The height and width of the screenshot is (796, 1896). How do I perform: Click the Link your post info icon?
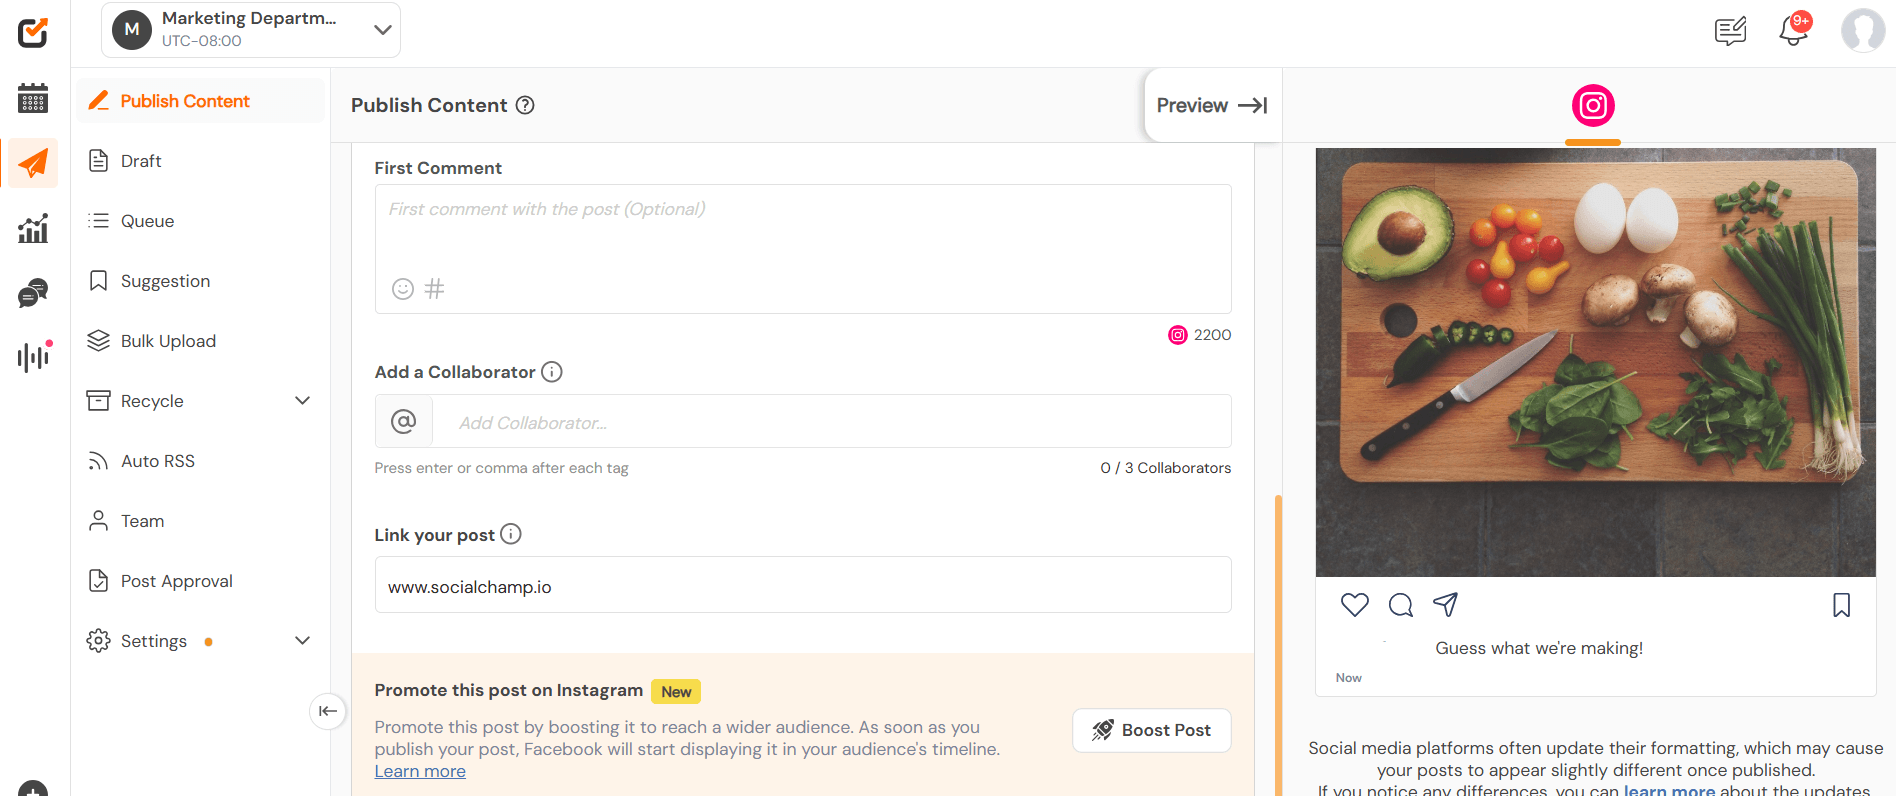coord(511,534)
